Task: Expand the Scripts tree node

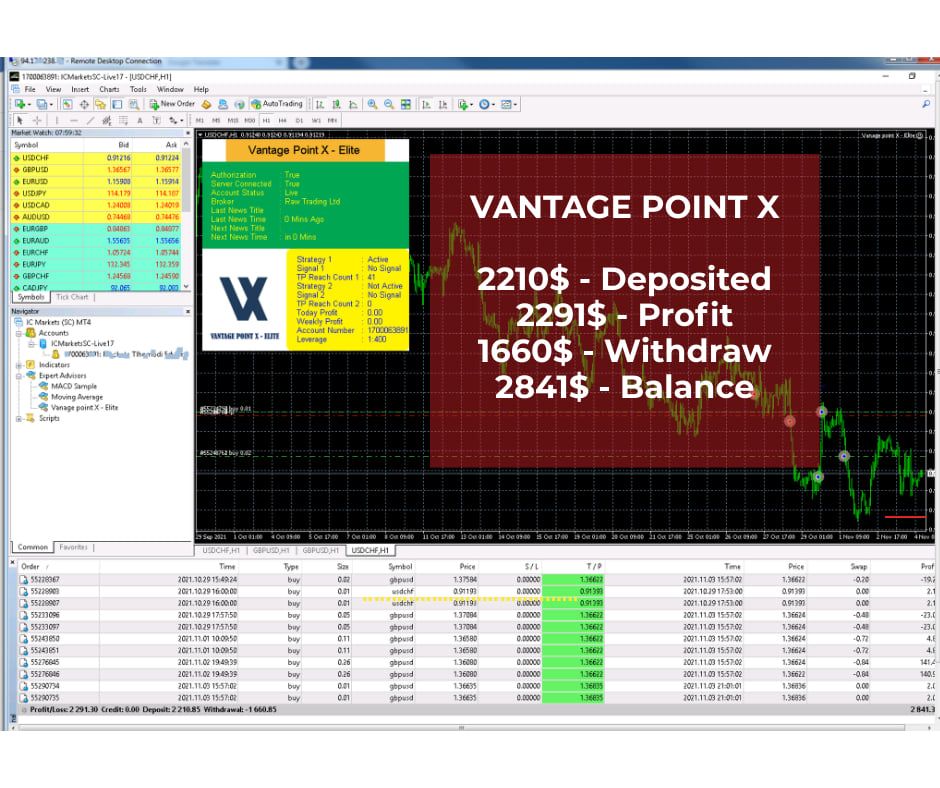Action: click(x=19, y=419)
